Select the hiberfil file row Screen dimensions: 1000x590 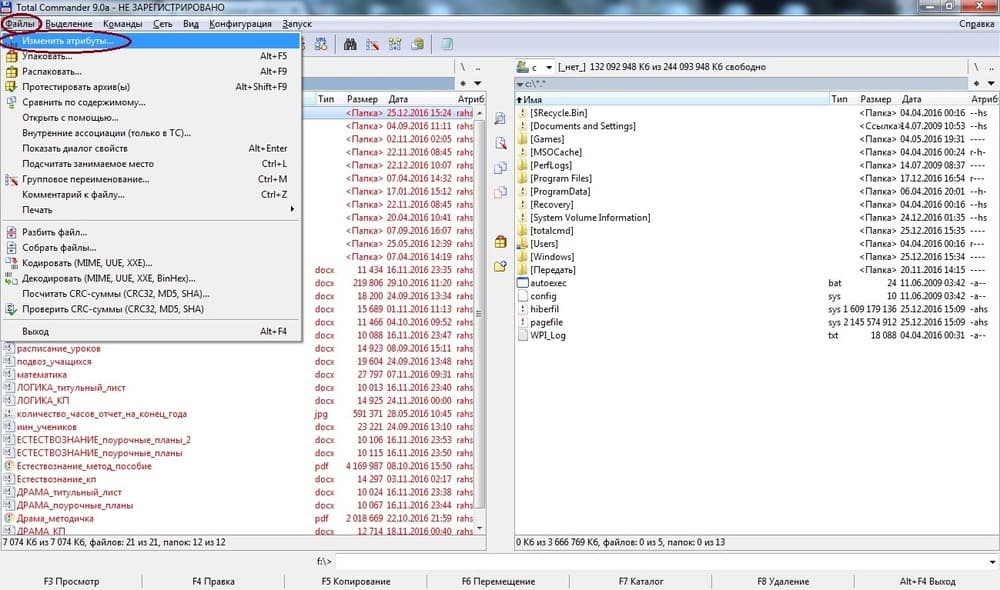pos(756,309)
